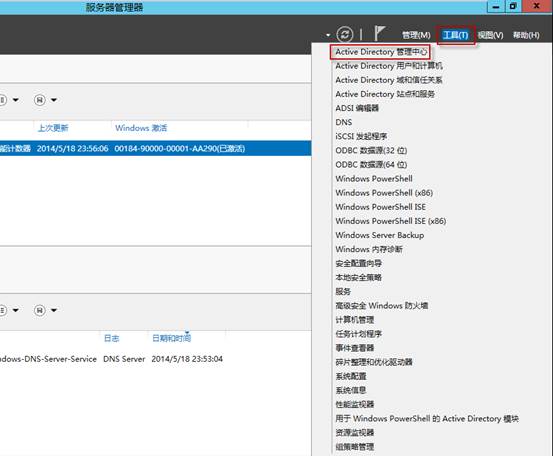Select server row with 2014/5/18 23:56:06

(x=156, y=148)
